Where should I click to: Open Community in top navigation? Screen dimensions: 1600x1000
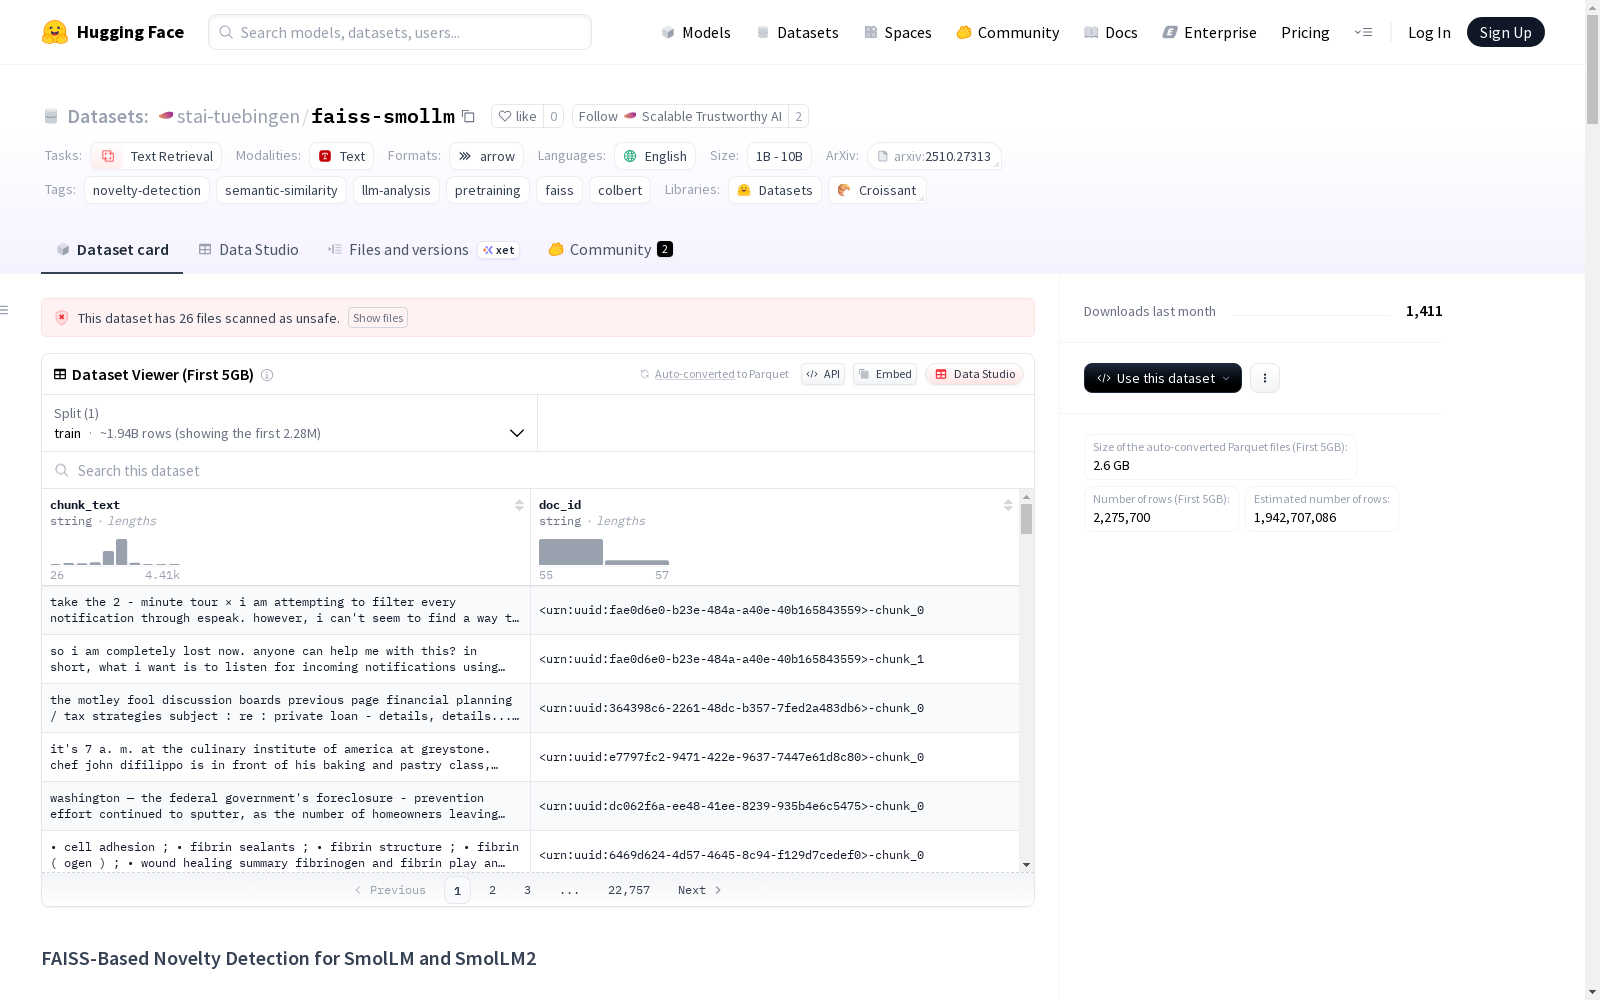(1007, 32)
